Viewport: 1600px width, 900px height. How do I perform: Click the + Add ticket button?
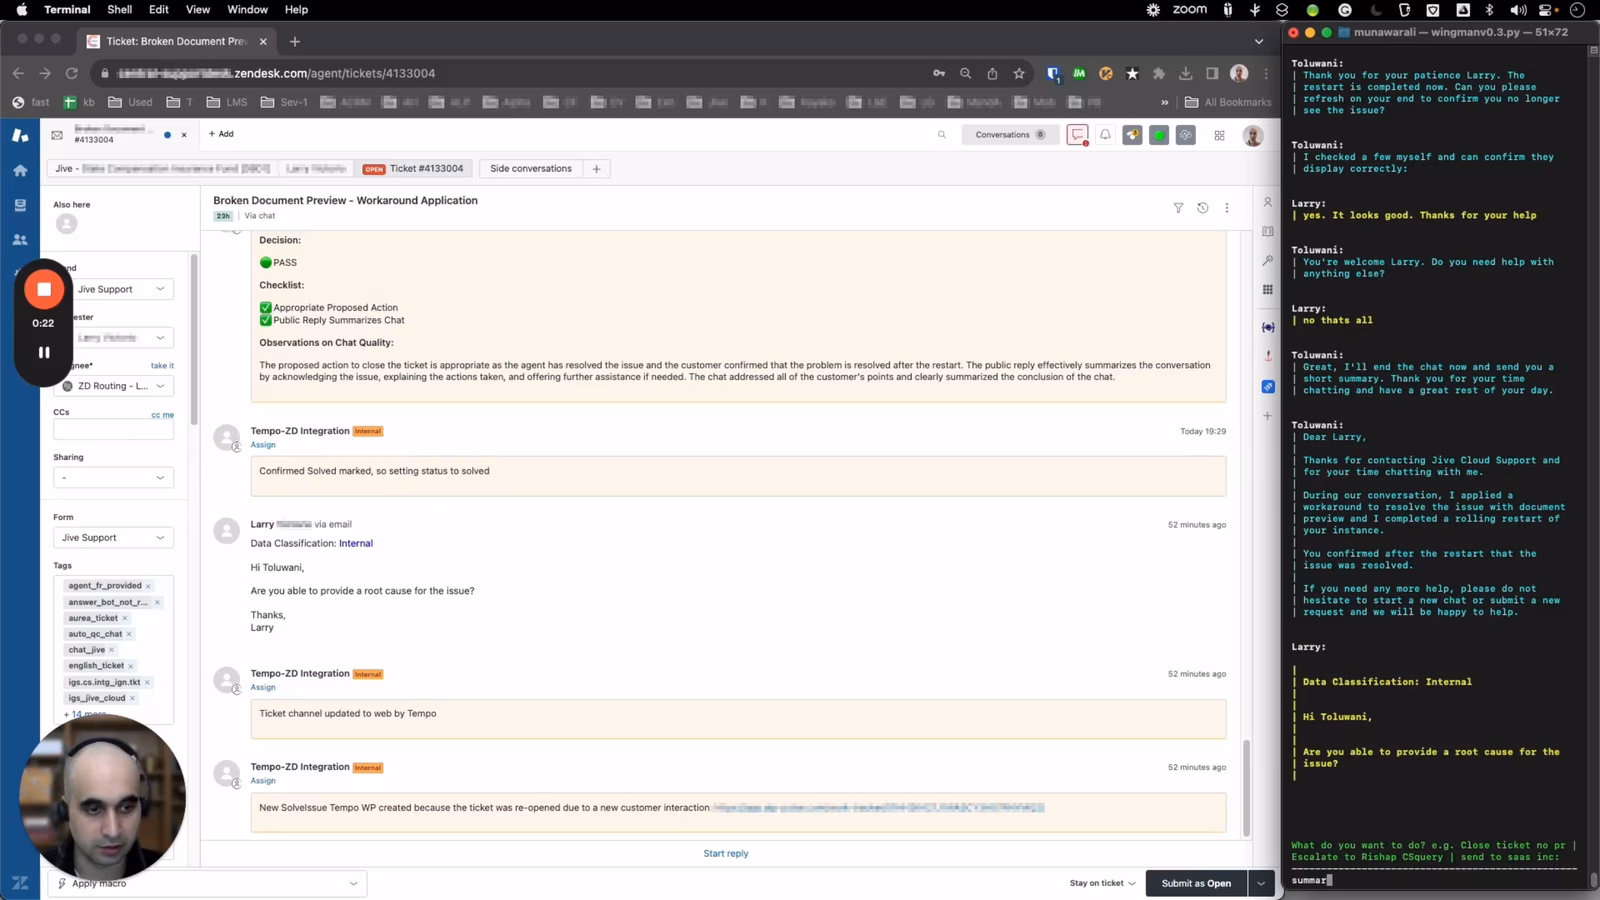tap(221, 134)
